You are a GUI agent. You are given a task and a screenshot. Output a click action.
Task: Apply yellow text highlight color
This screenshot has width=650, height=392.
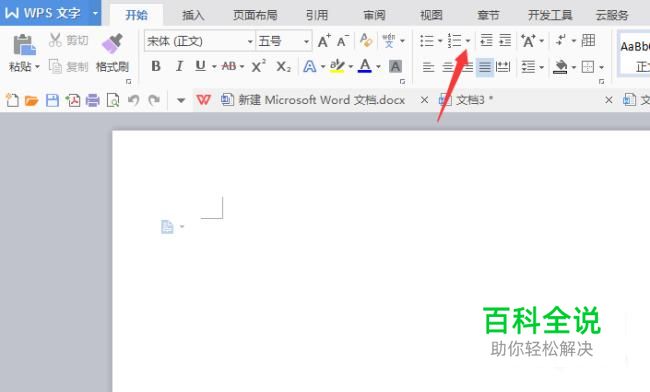[337, 66]
